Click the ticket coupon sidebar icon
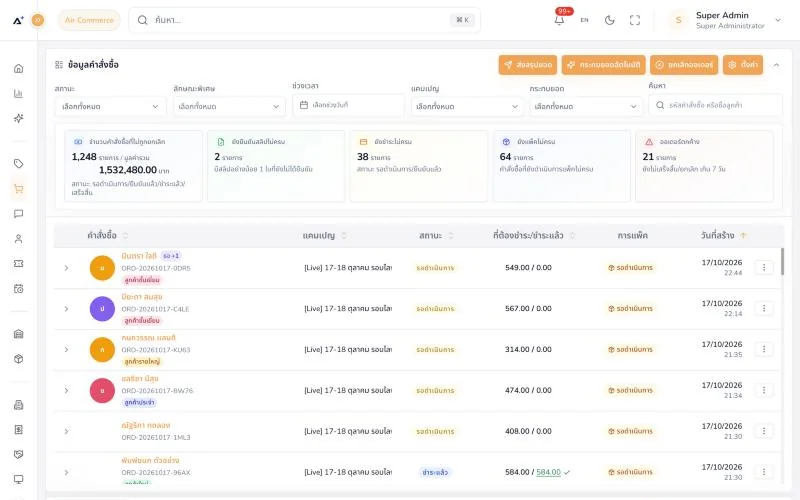 pyautogui.click(x=19, y=264)
